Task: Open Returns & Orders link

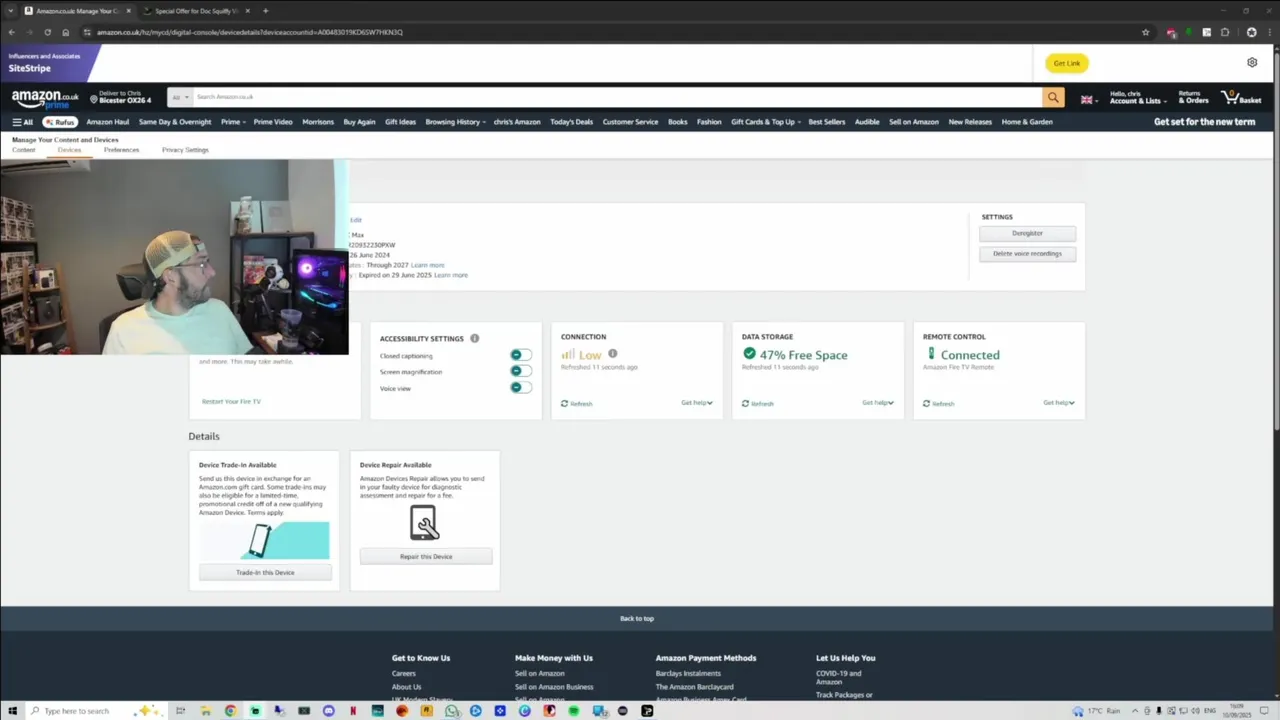Action: (1193, 97)
